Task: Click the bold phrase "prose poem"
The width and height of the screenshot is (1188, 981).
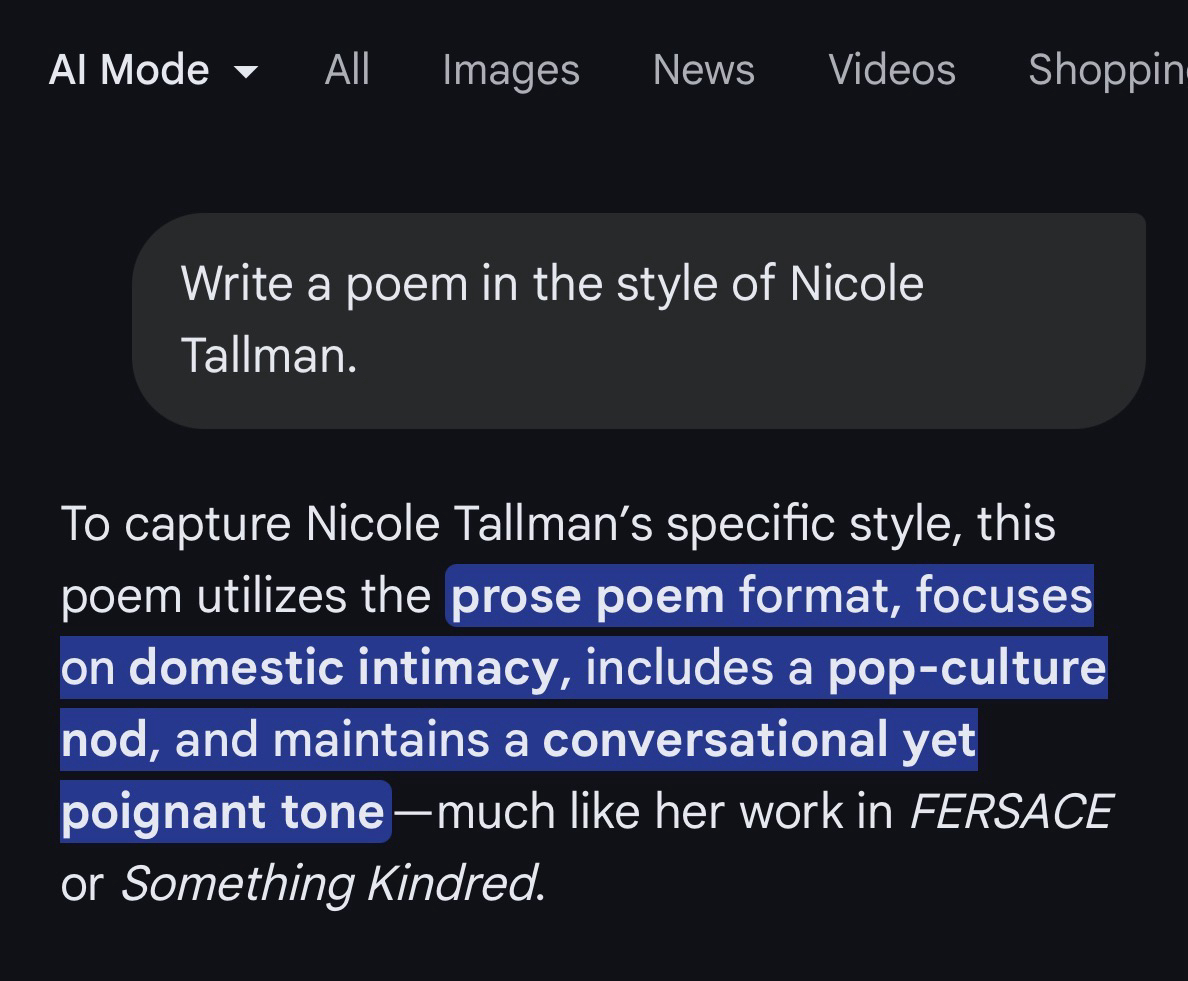Action: point(587,597)
